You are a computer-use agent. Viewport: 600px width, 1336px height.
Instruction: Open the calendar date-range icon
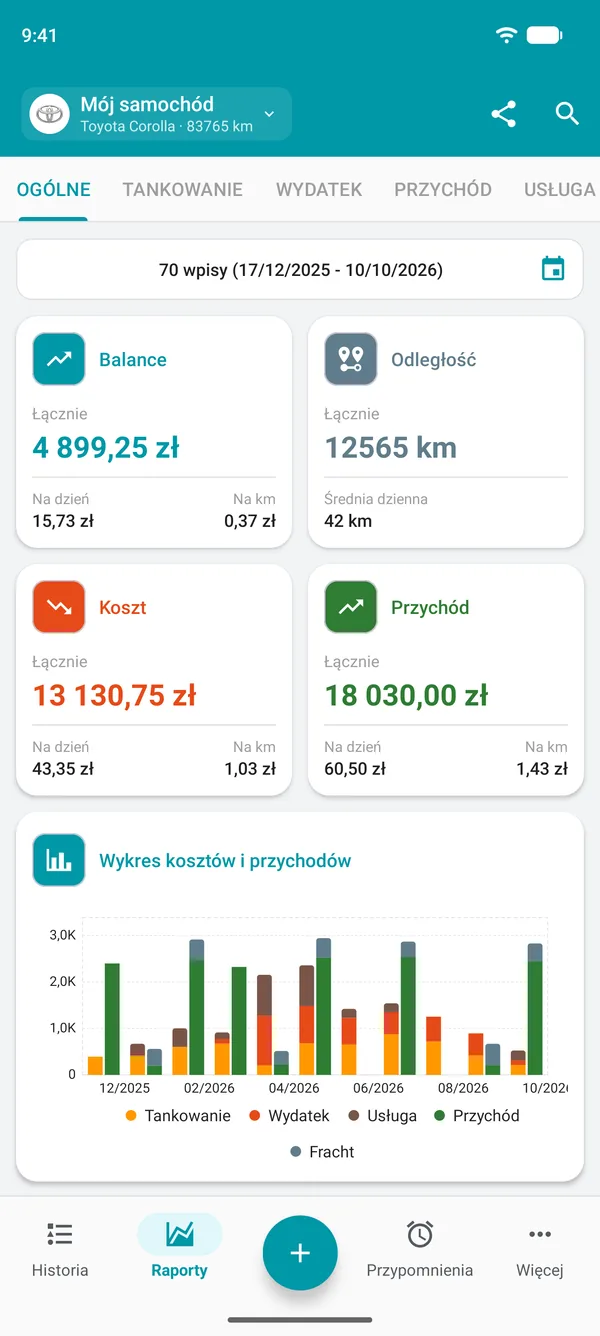(x=553, y=269)
